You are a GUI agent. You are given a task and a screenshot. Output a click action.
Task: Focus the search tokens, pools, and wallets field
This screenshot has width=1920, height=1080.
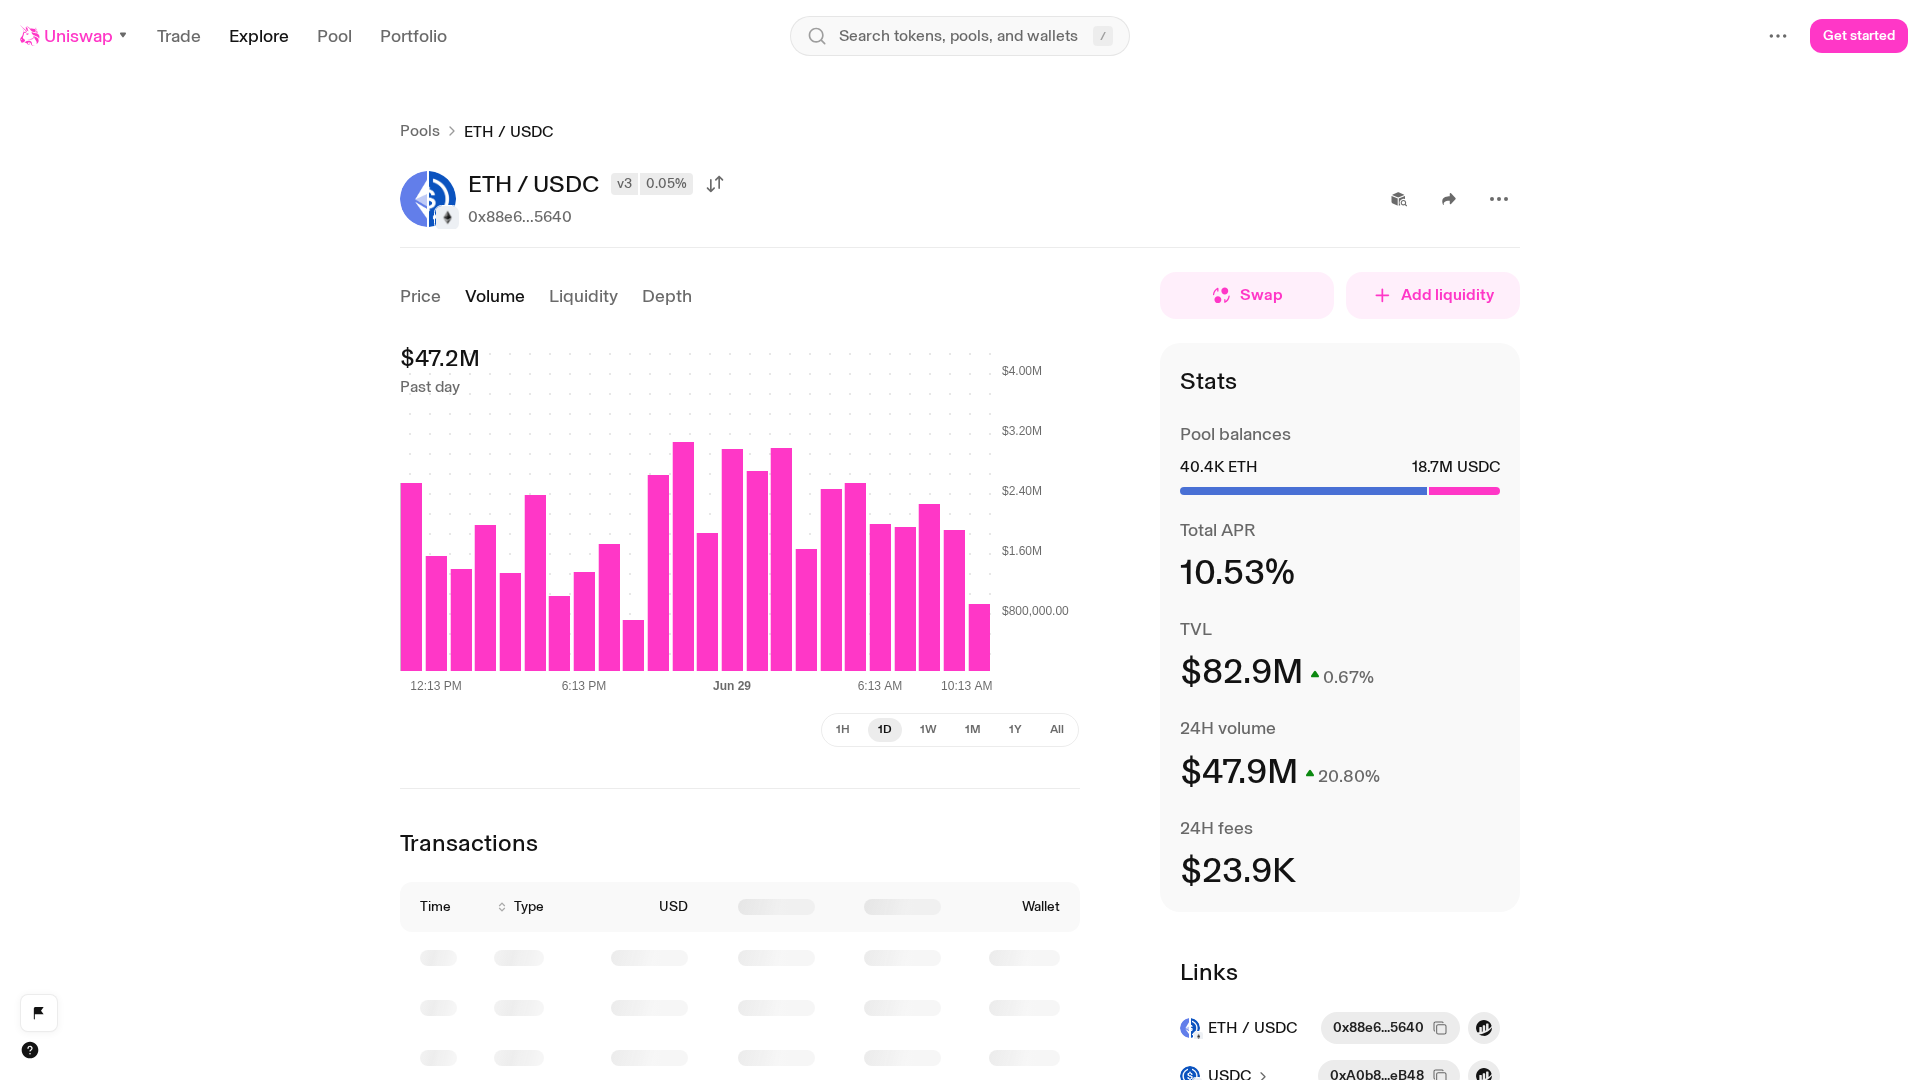coord(960,36)
